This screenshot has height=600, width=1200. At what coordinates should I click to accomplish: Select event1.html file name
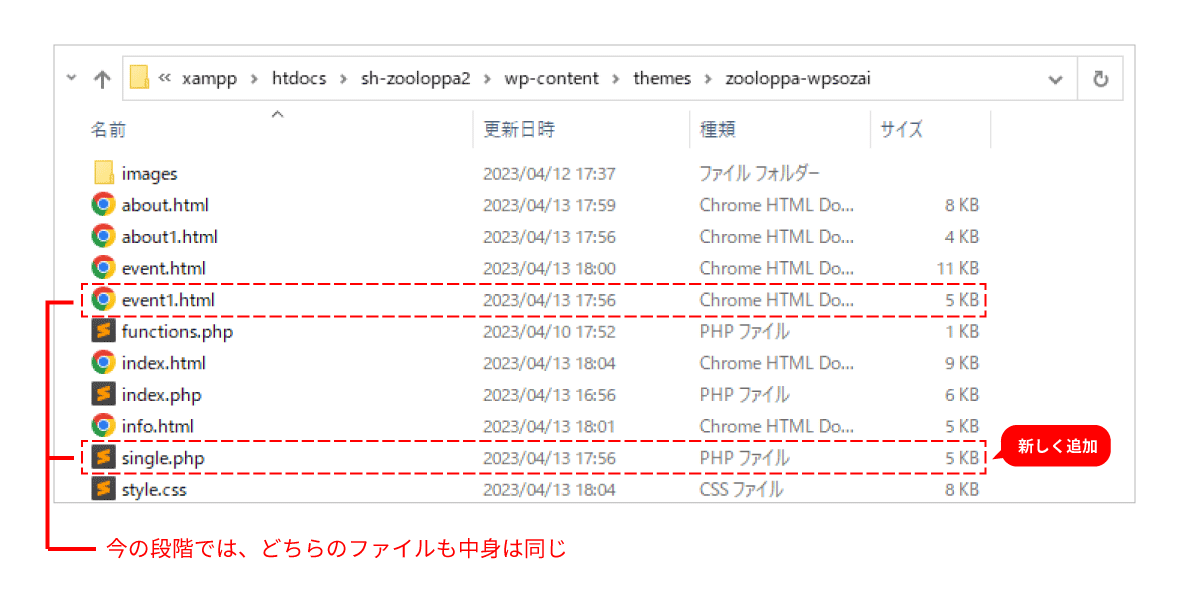pyautogui.click(x=168, y=300)
